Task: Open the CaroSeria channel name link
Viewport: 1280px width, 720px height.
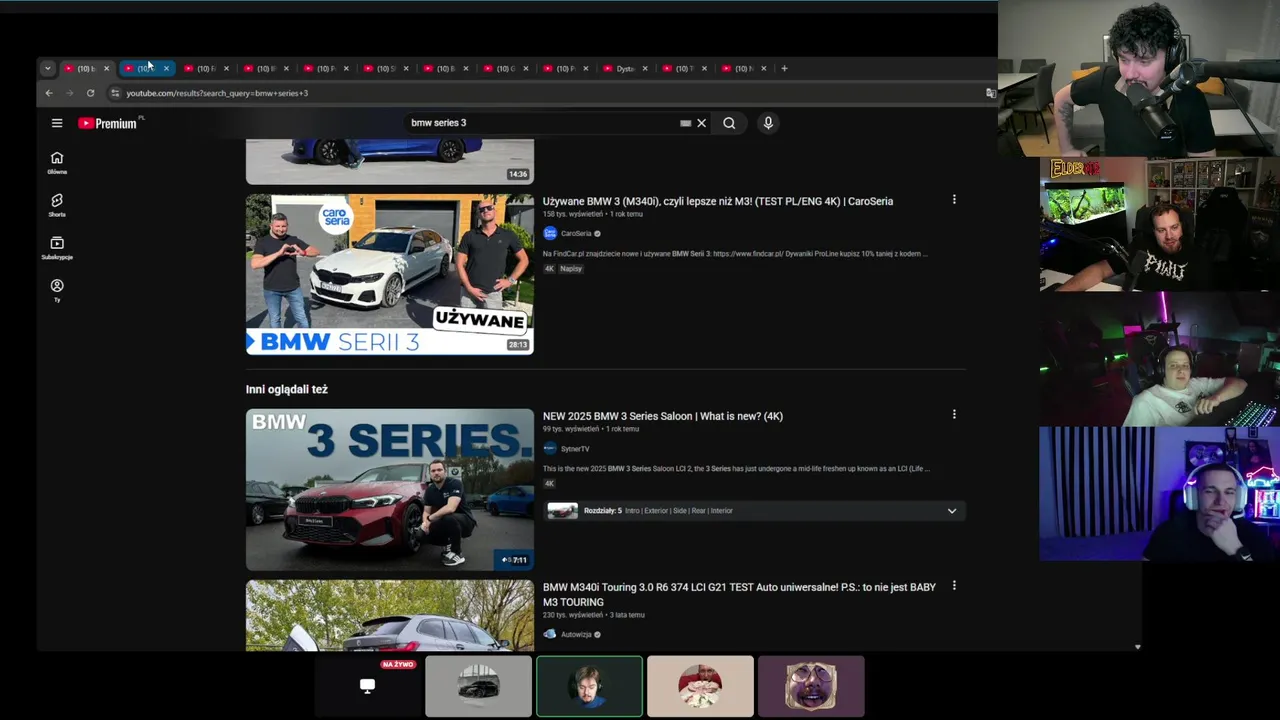Action: tap(576, 233)
